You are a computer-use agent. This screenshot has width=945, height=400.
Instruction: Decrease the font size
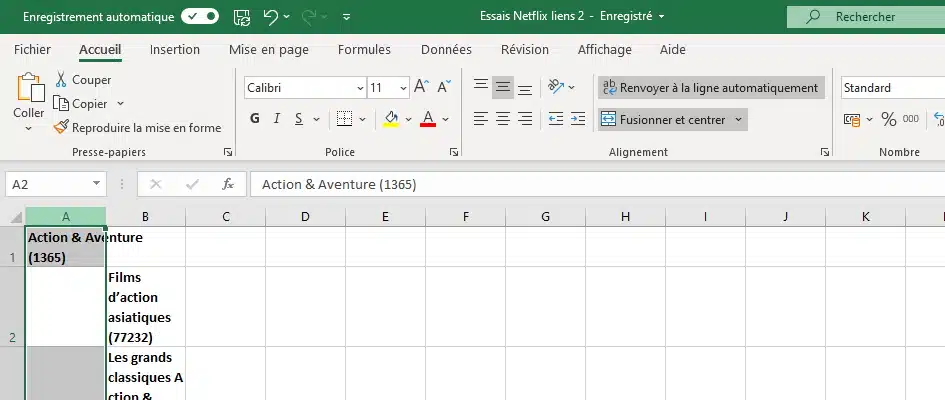click(x=444, y=87)
